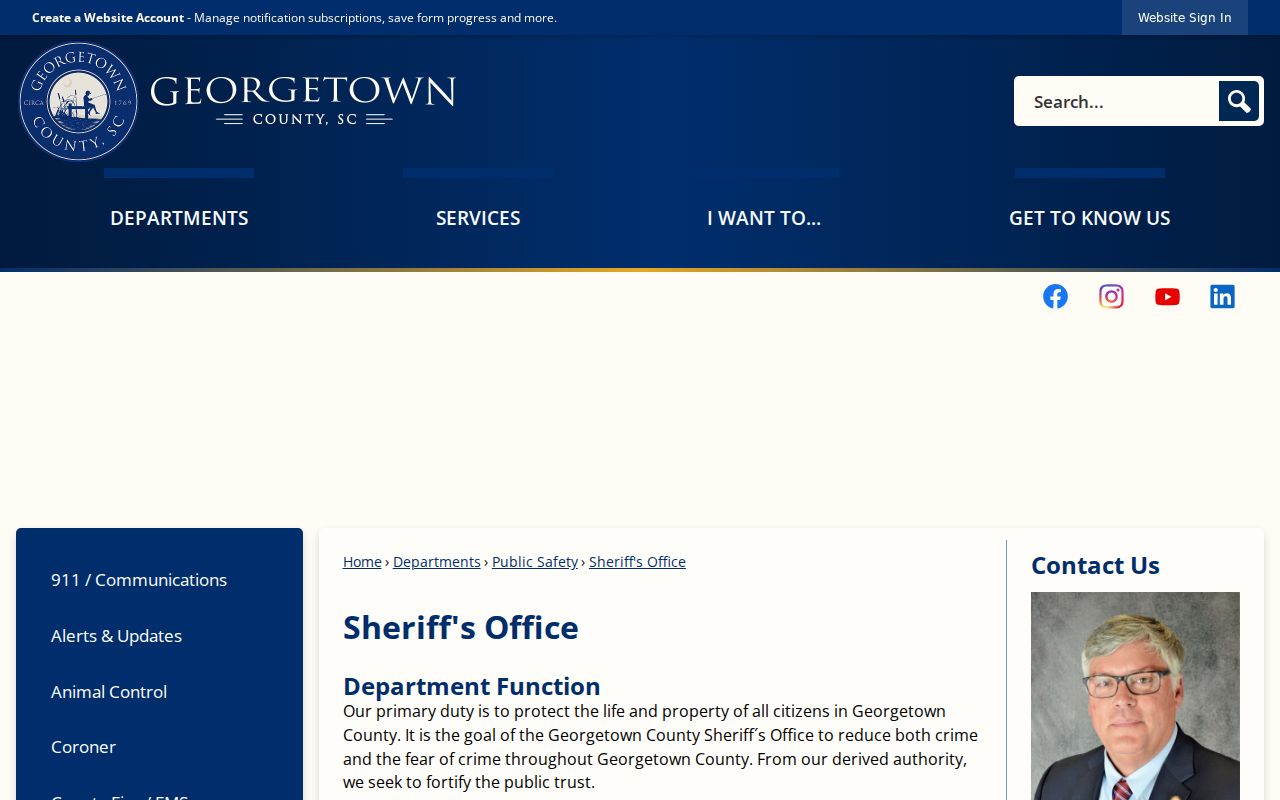The height and width of the screenshot is (800, 1280).
Task: Click the Contact Us heading
Action: click(1095, 565)
